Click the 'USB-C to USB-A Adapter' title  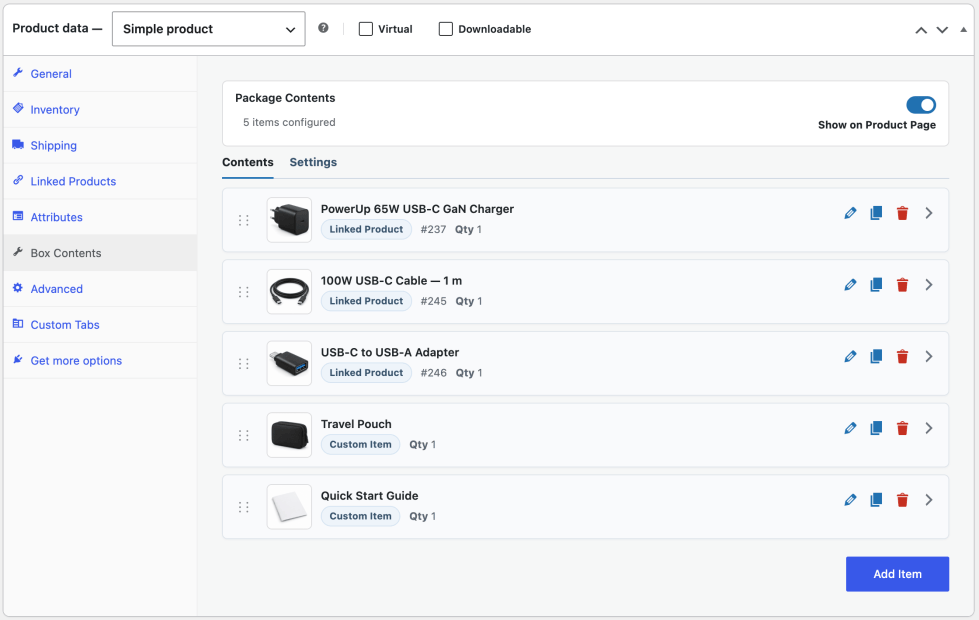390,352
